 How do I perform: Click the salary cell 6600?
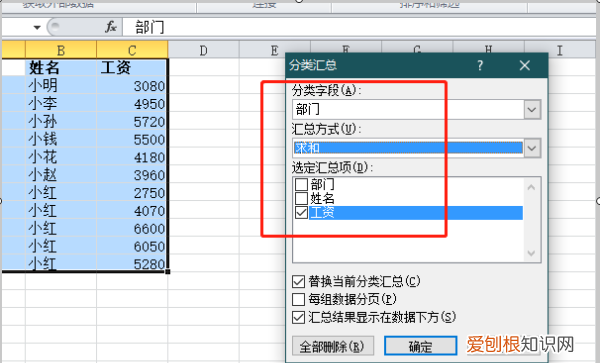132,228
